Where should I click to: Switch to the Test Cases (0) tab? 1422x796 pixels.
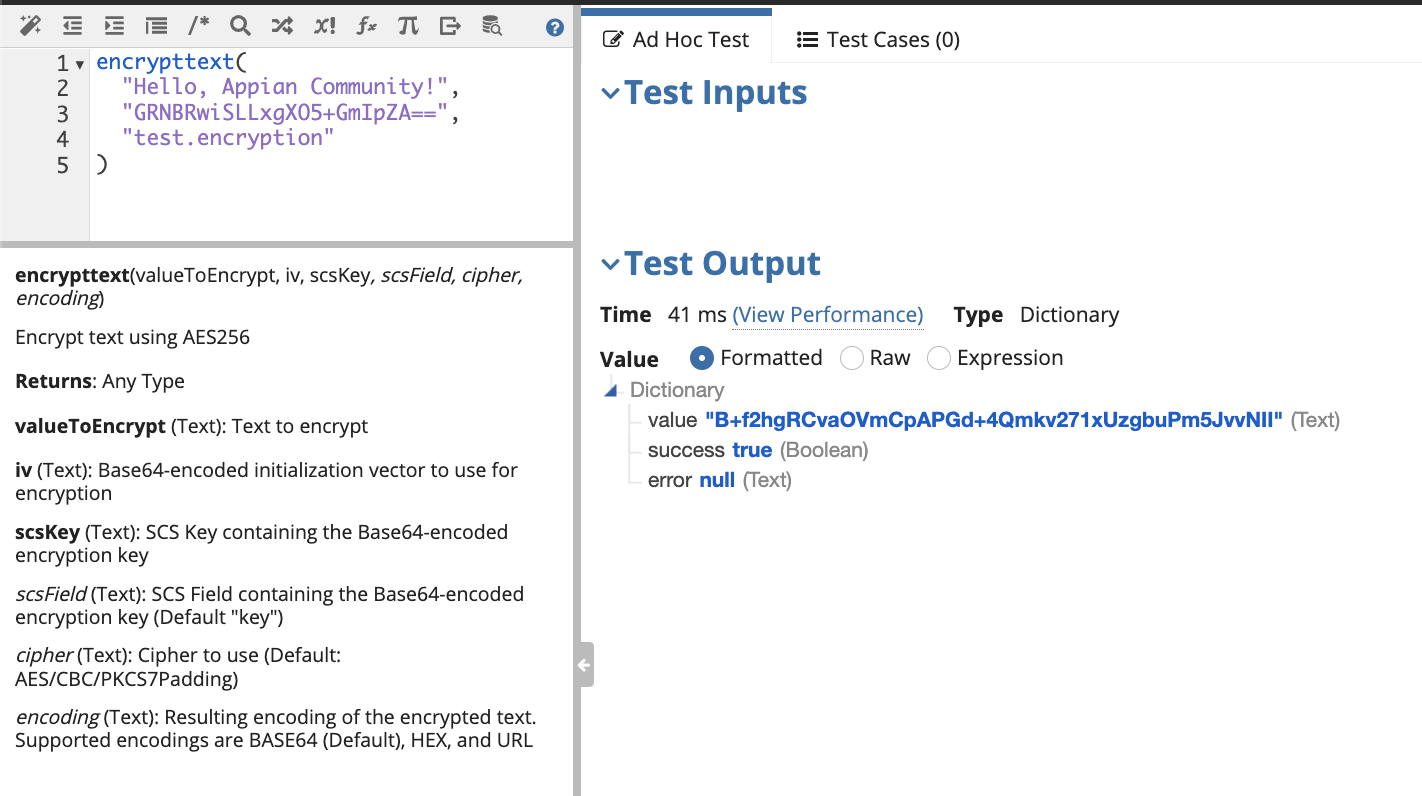[878, 40]
